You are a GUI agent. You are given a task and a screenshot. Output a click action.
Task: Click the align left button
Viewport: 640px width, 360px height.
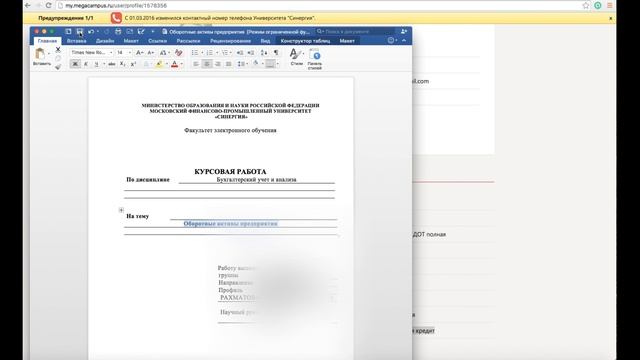tap(196, 64)
